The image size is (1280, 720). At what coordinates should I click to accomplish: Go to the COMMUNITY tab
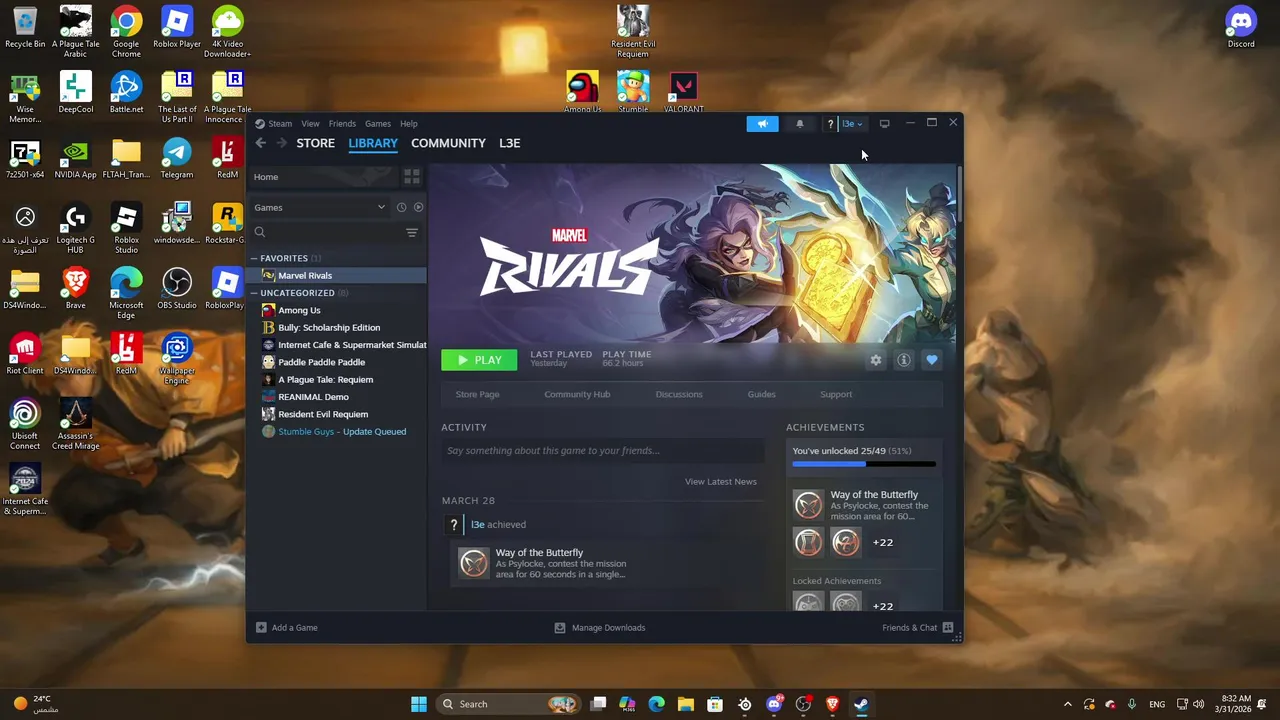(x=448, y=143)
